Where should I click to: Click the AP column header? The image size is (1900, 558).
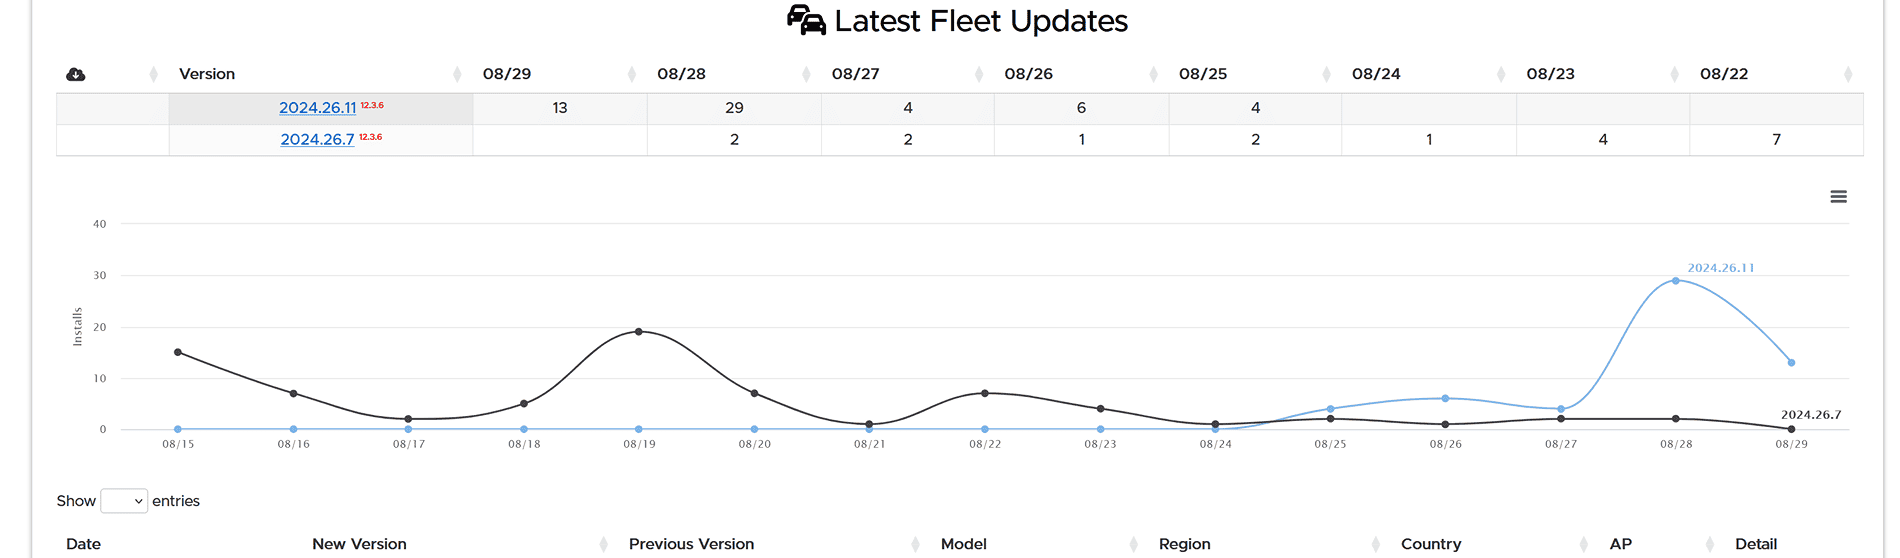coord(1621,544)
